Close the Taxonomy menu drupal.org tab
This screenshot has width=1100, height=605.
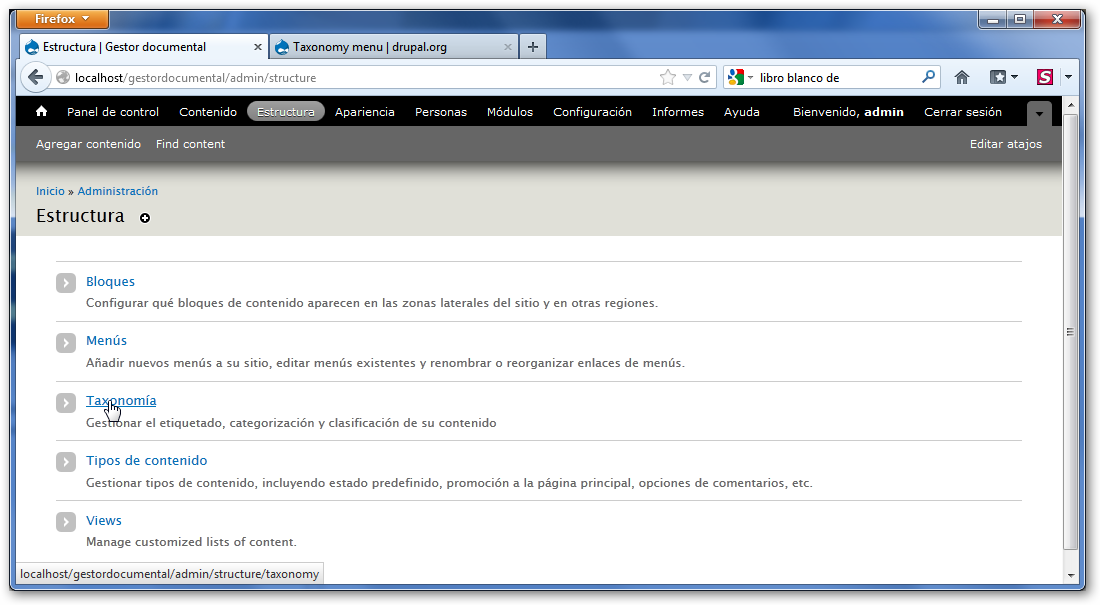coord(508,47)
